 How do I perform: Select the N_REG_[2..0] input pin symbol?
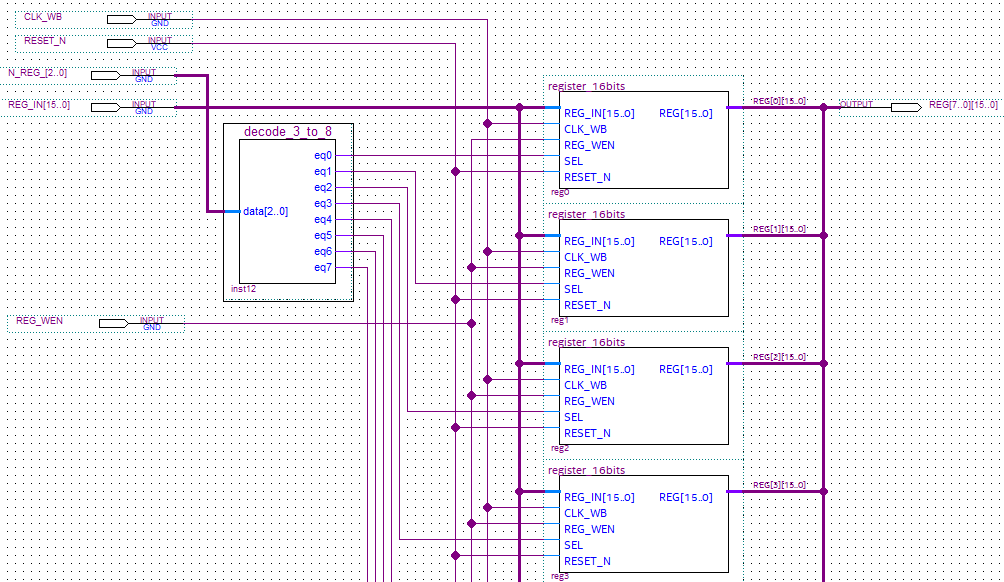[x=106, y=76]
